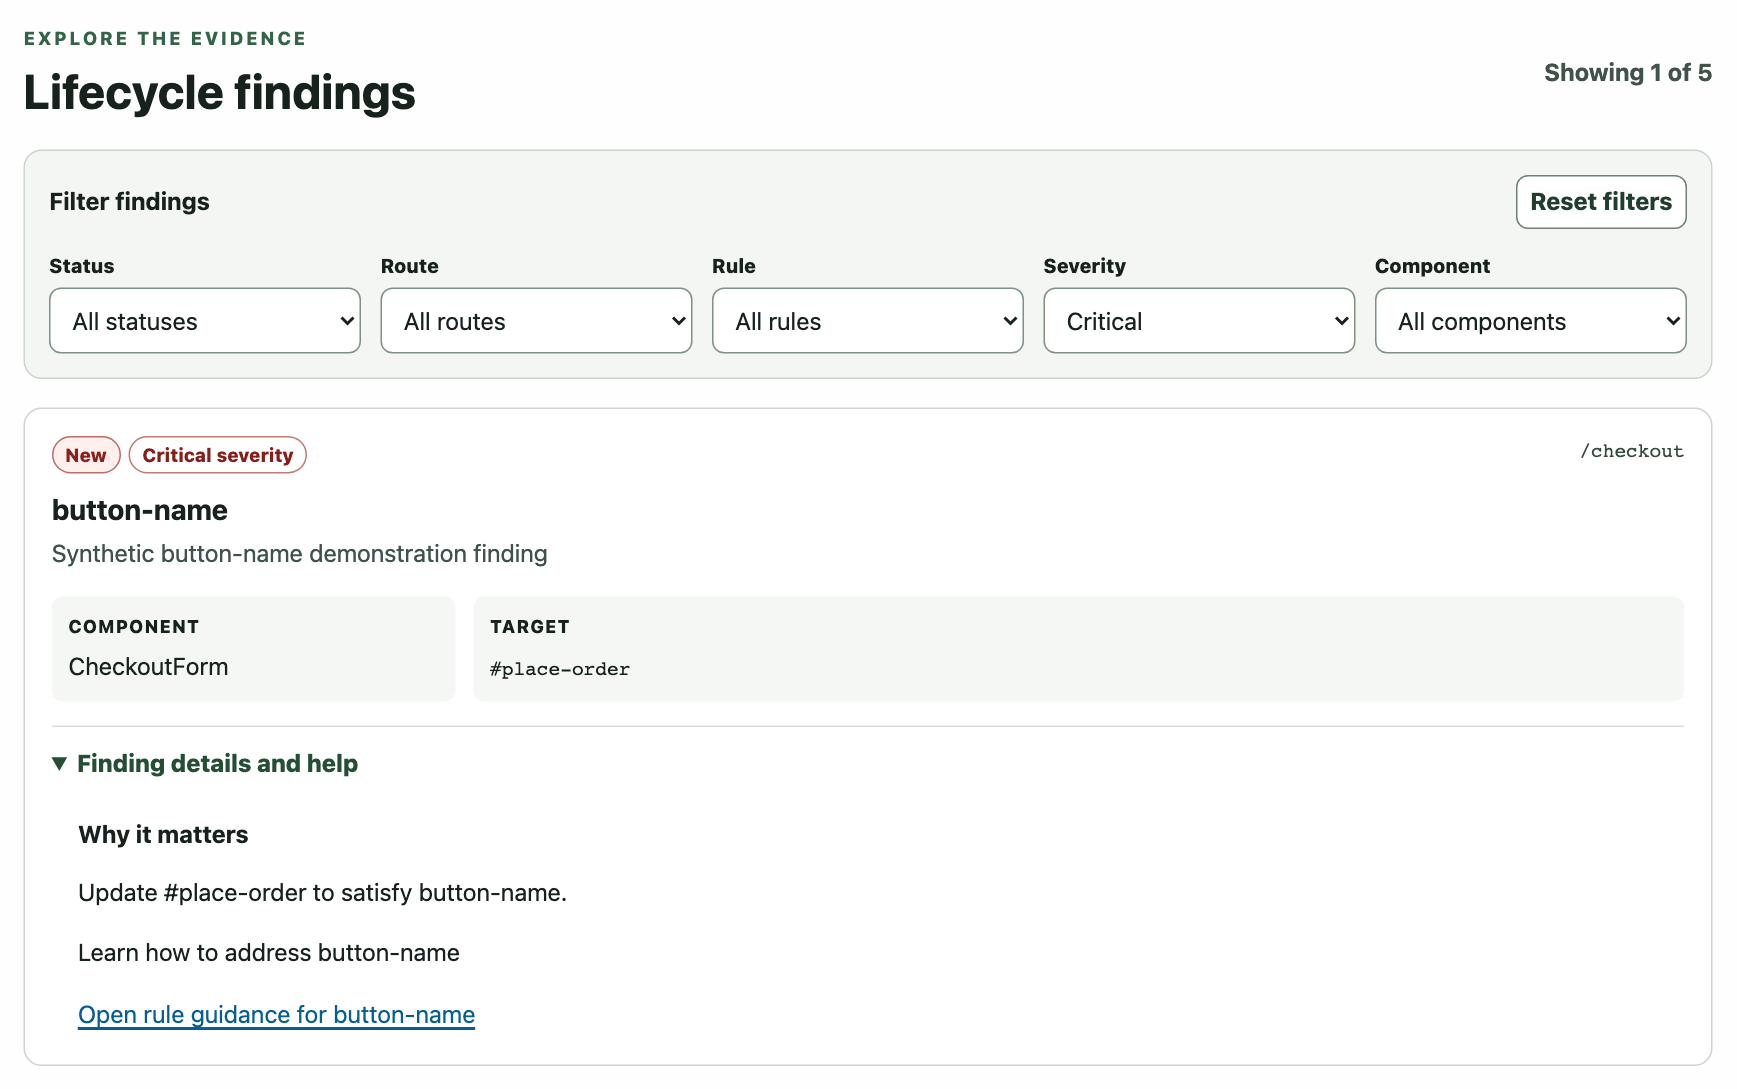Click the Explore the Evidence eyebrow label
1737x1089 pixels.
click(165, 39)
